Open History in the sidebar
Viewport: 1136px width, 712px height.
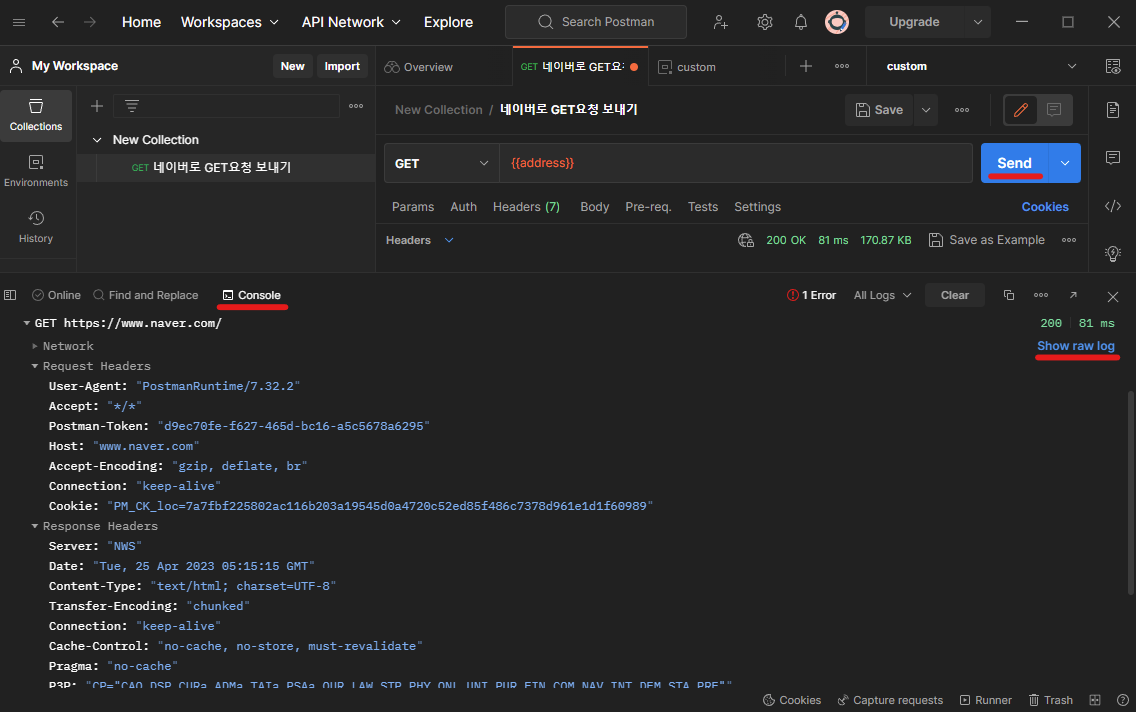[36, 227]
